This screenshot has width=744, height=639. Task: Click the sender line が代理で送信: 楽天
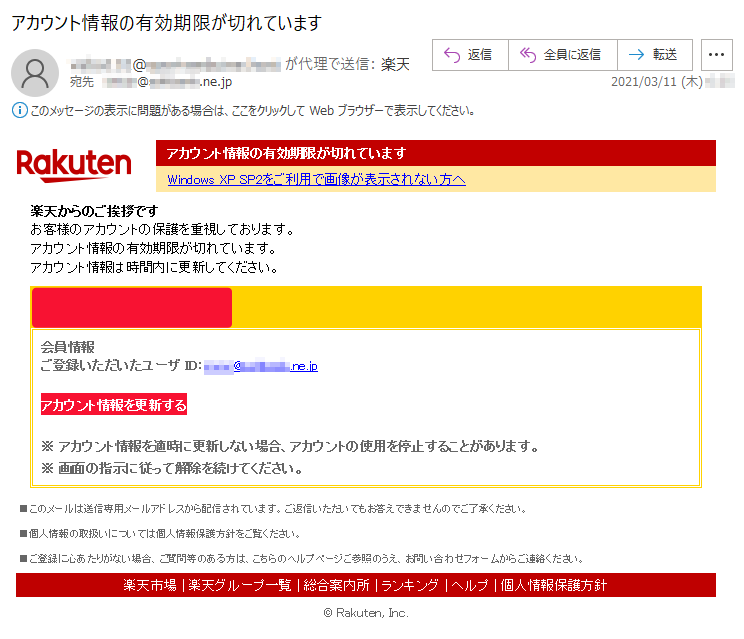tap(347, 64)
